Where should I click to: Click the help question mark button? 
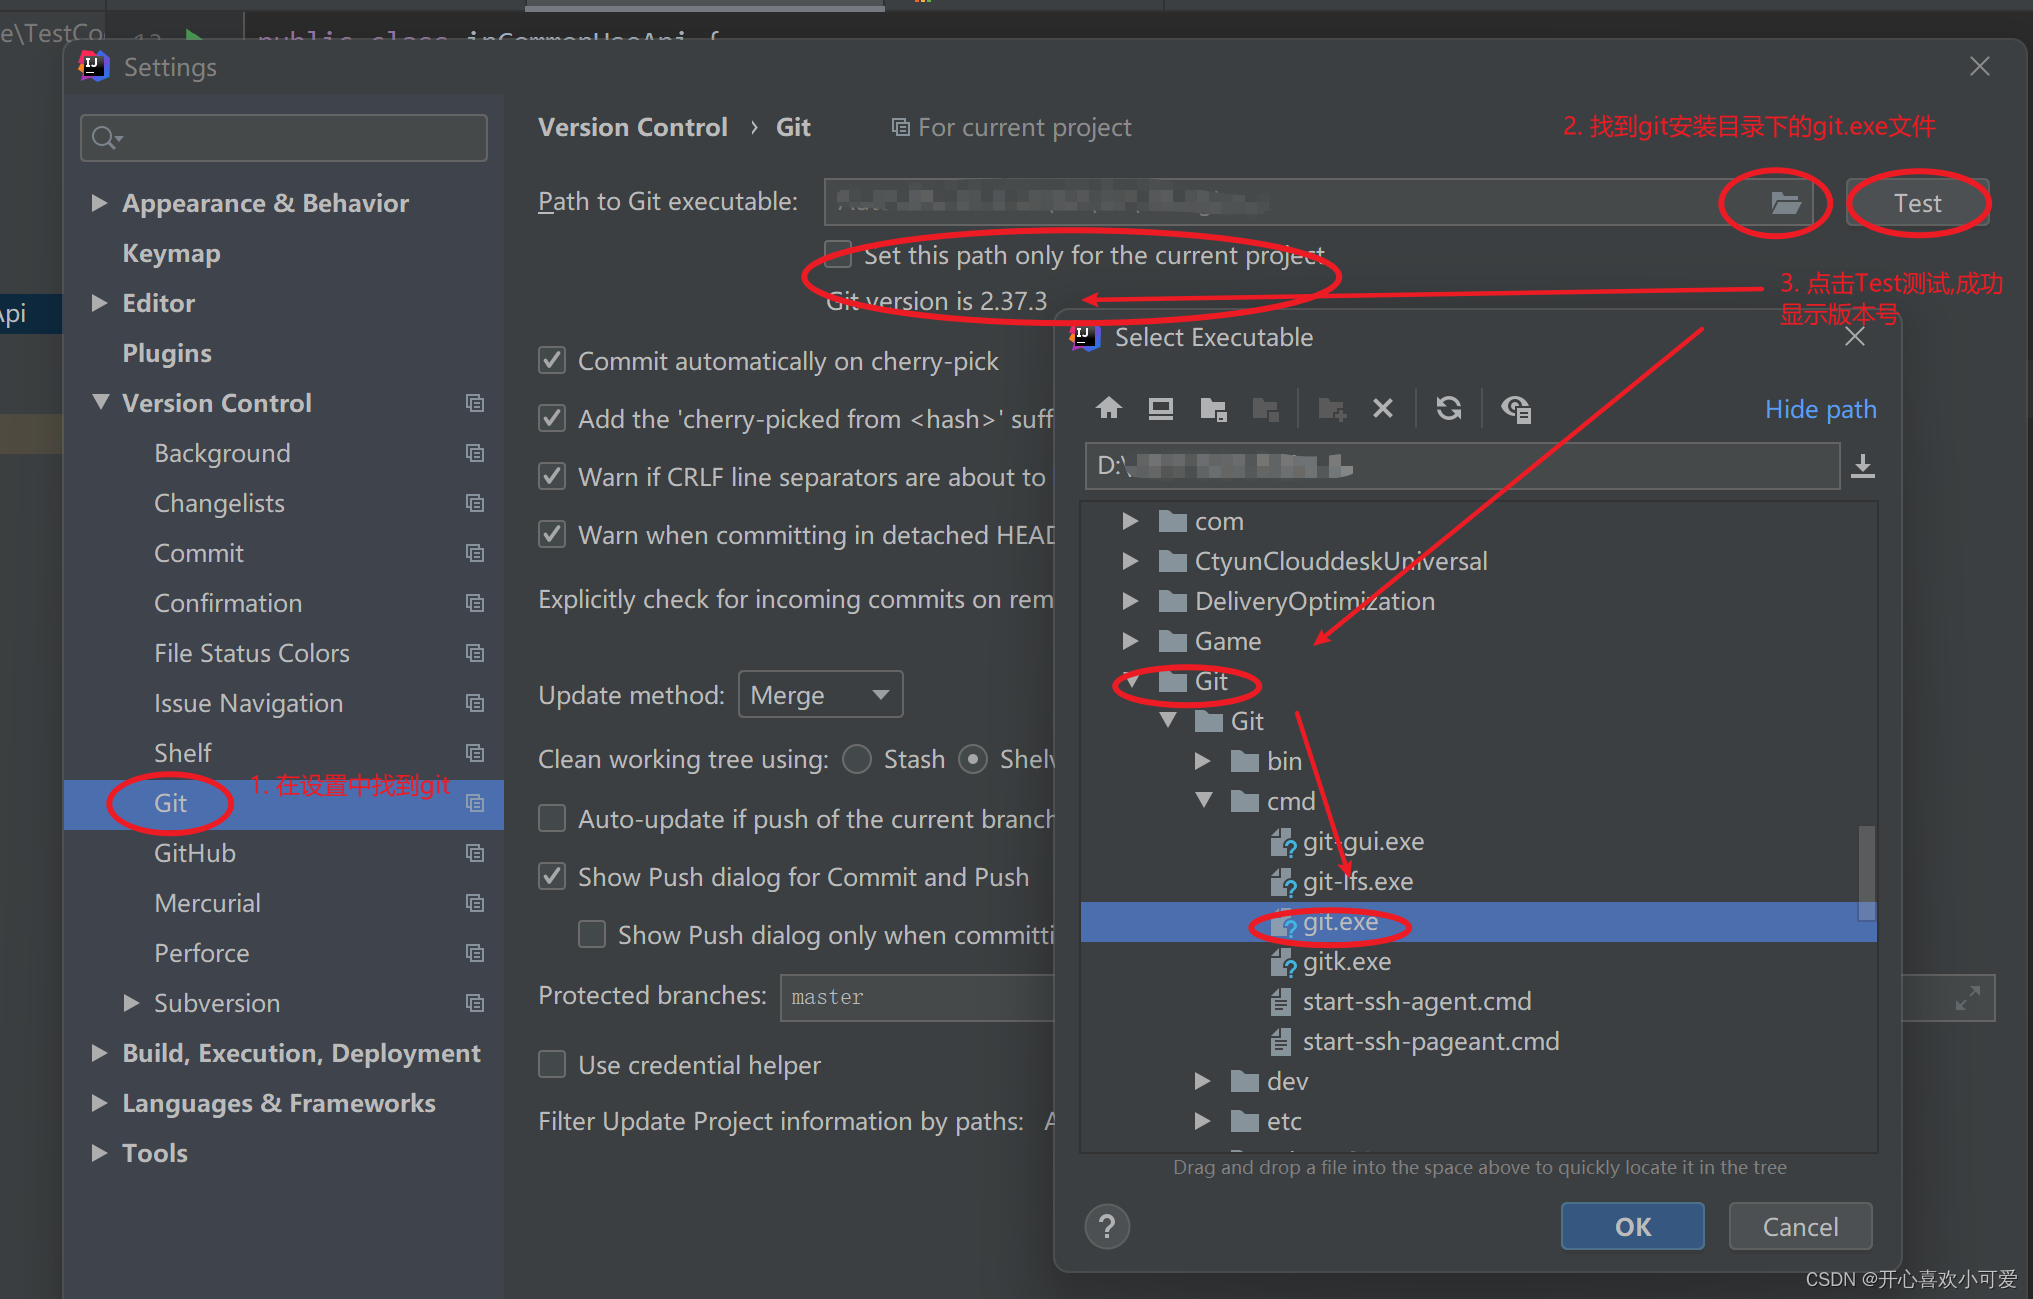point(1107,1226)
